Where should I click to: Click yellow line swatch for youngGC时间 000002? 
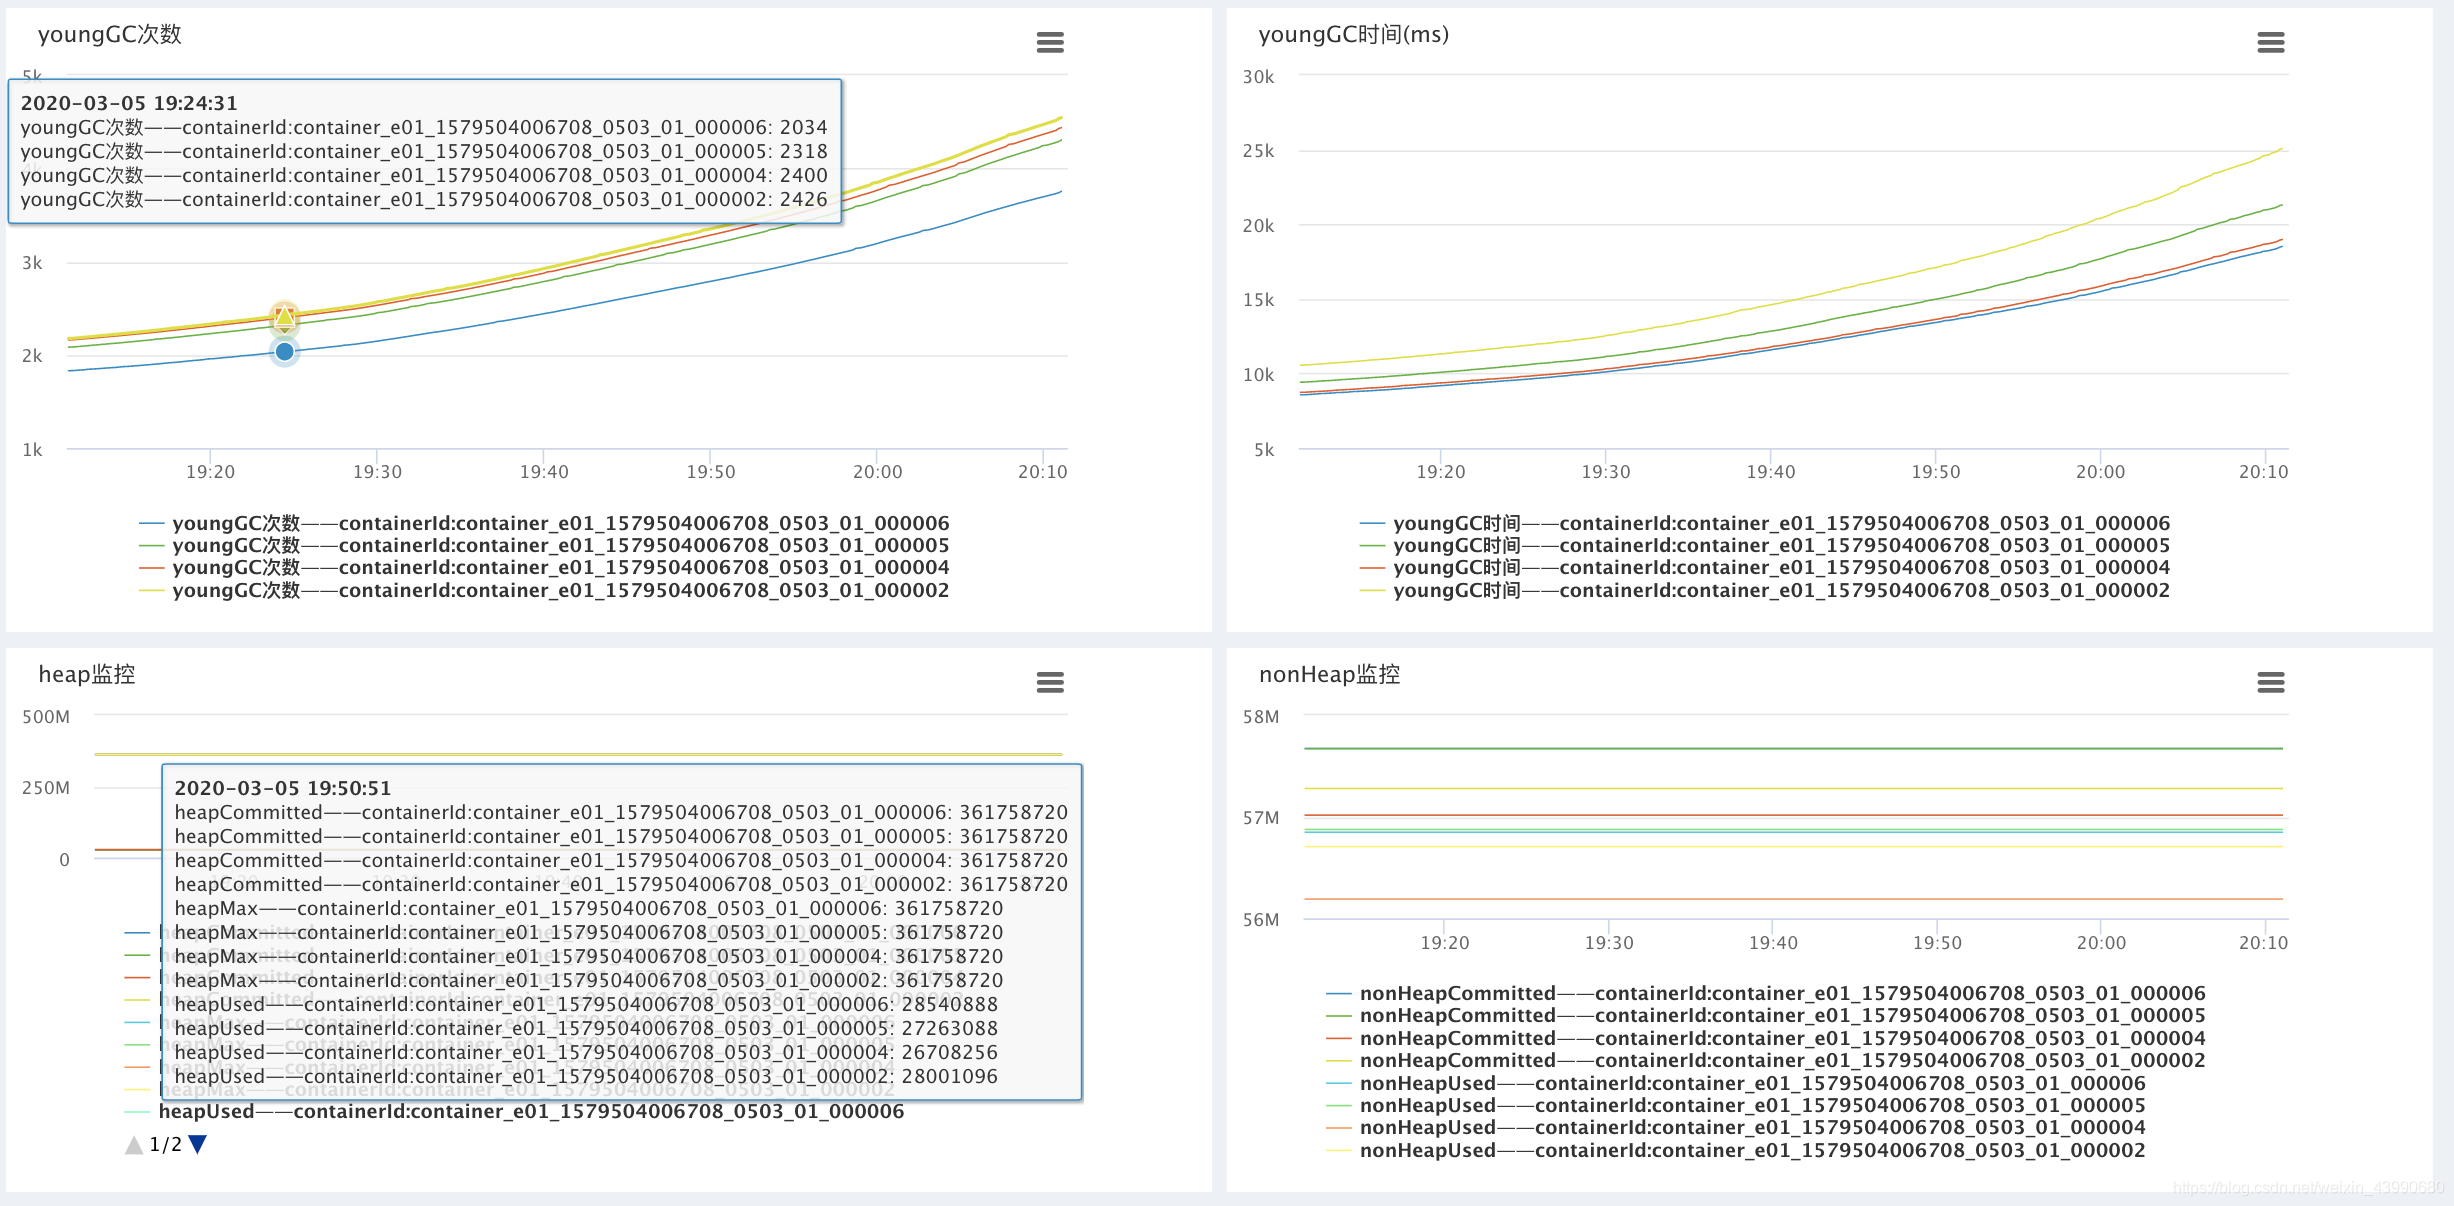pos(1372,590)
